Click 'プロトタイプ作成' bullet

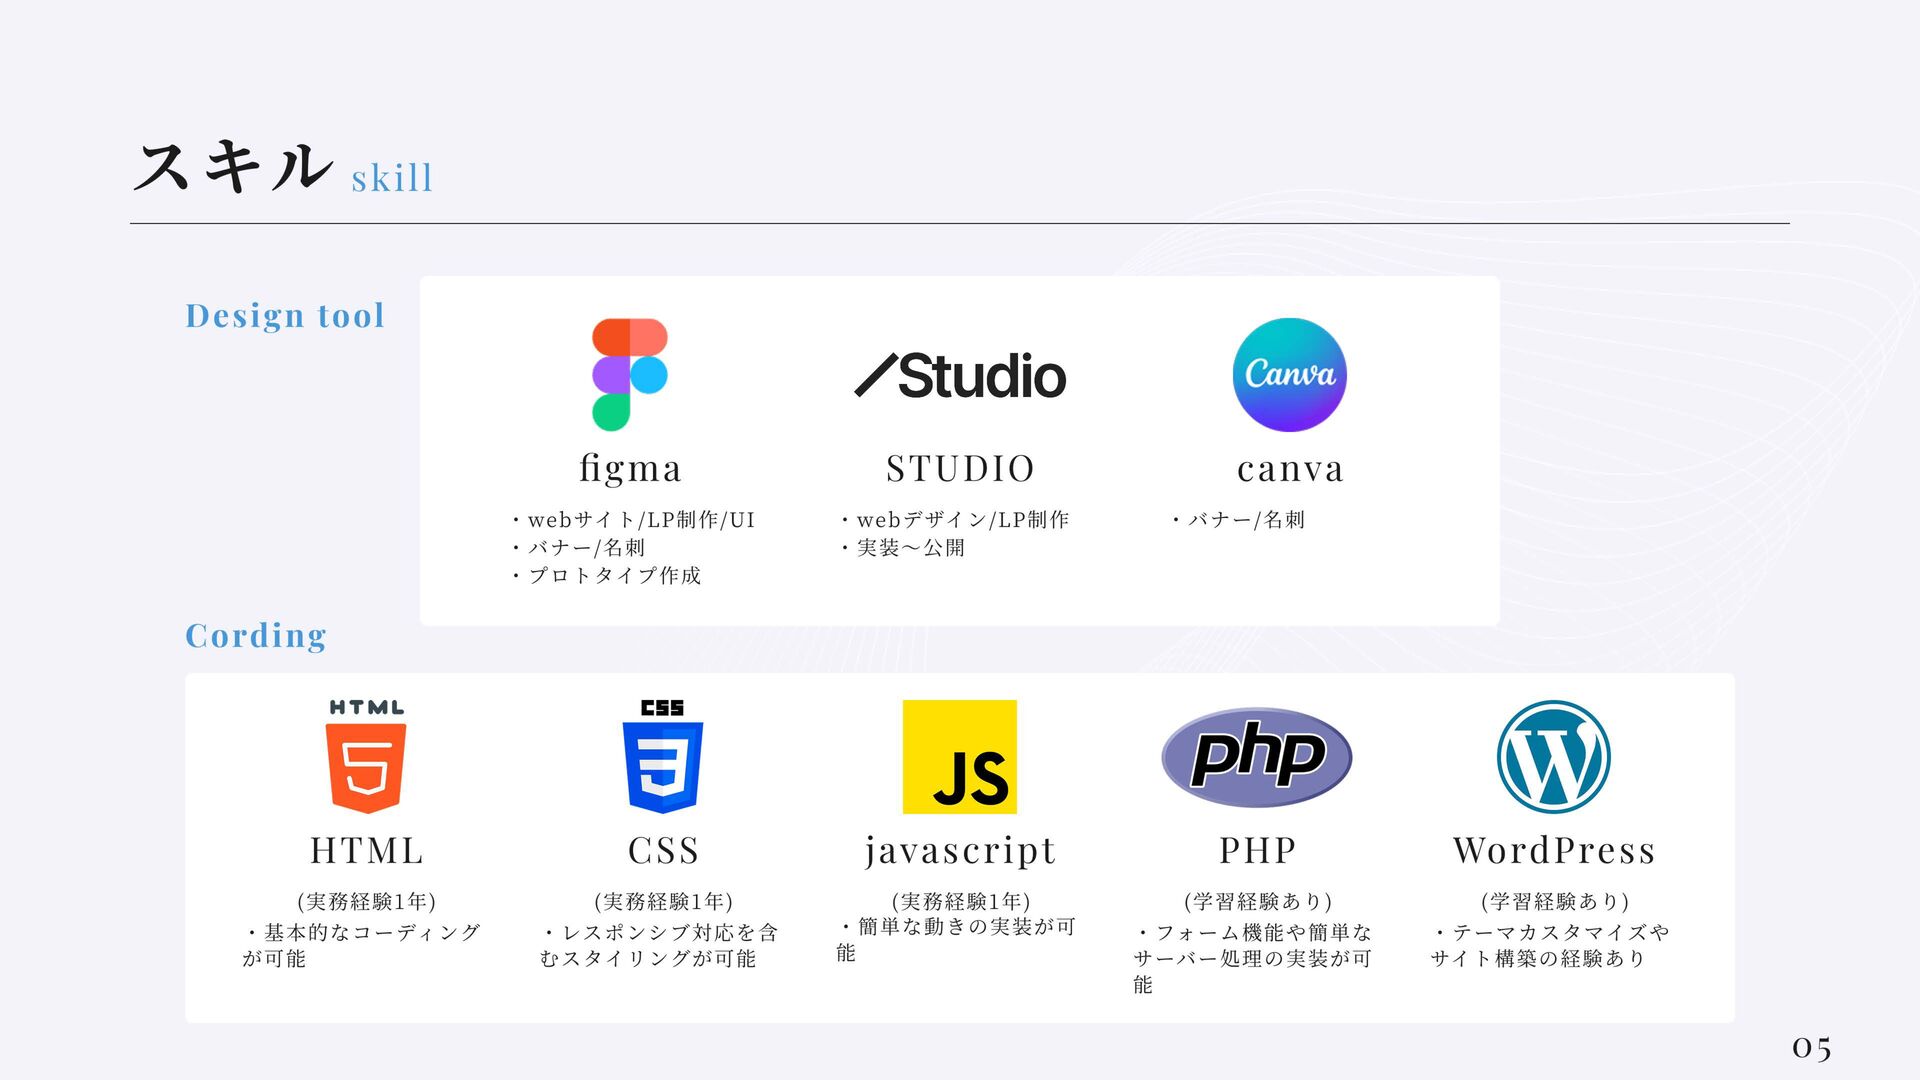605,576
